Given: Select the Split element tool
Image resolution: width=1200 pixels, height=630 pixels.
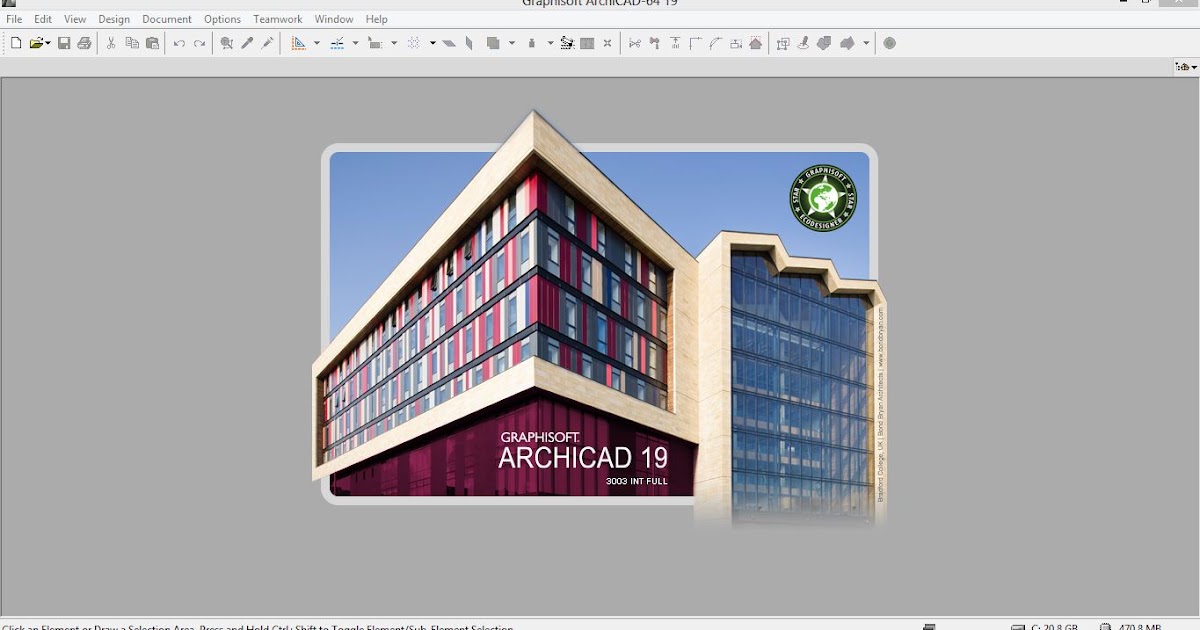Looking at the screenshot, I should (652, 43).
